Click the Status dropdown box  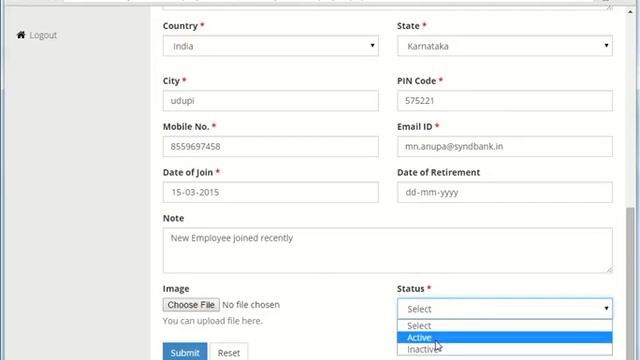(504, 309)
